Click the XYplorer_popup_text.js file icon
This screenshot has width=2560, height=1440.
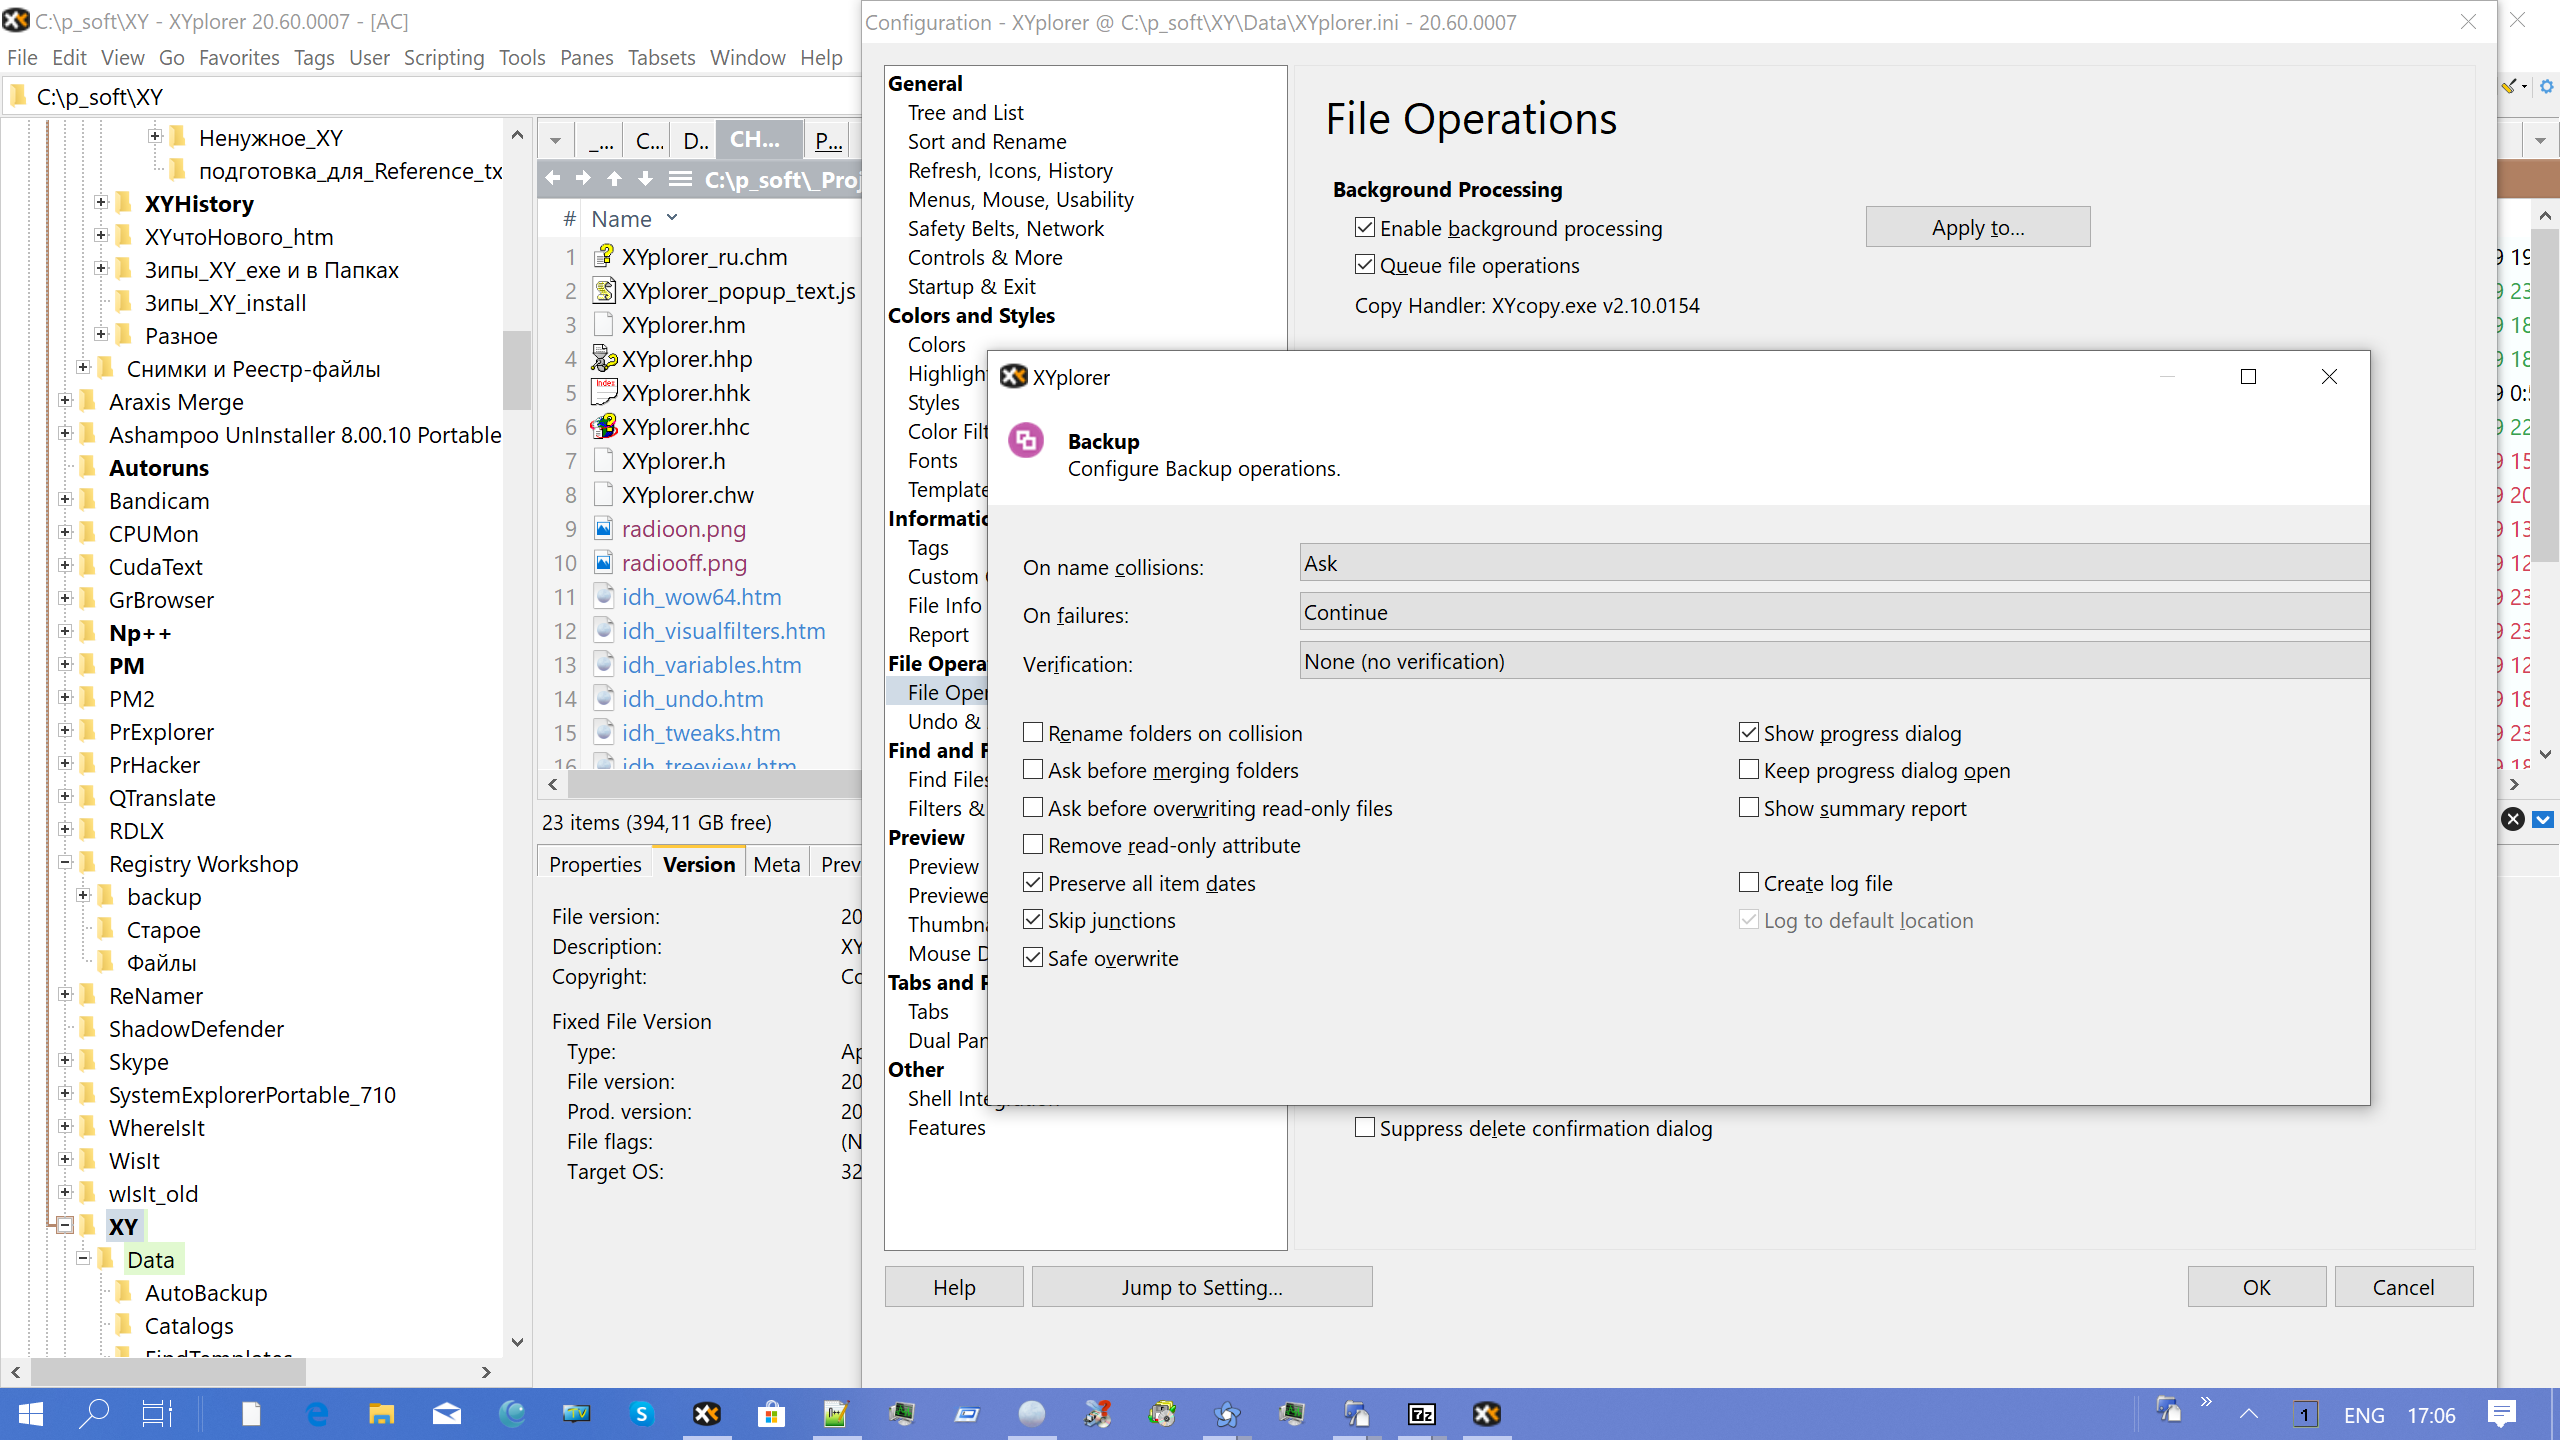pos(603,291)
